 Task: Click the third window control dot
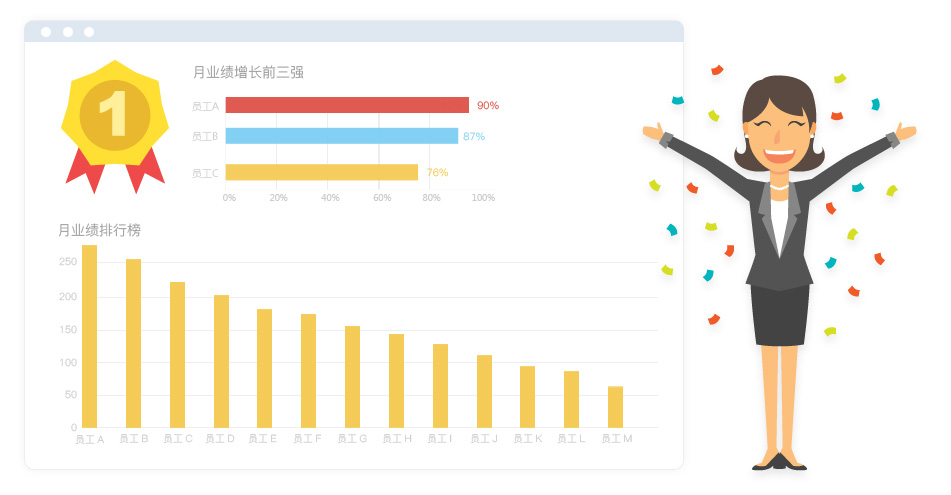point(89,32)
